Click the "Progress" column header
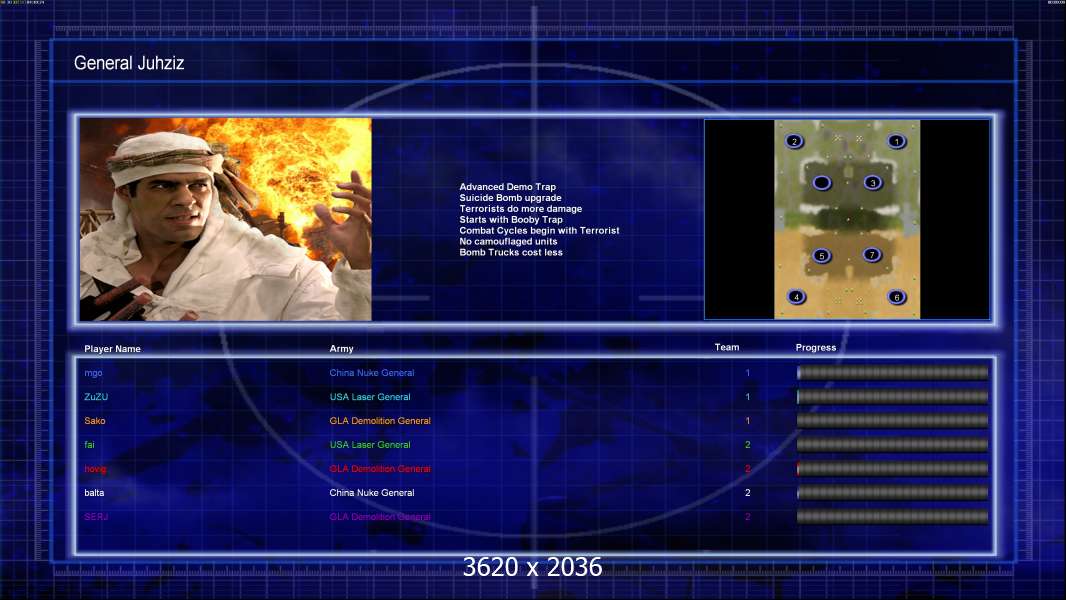 pos(816,348)
